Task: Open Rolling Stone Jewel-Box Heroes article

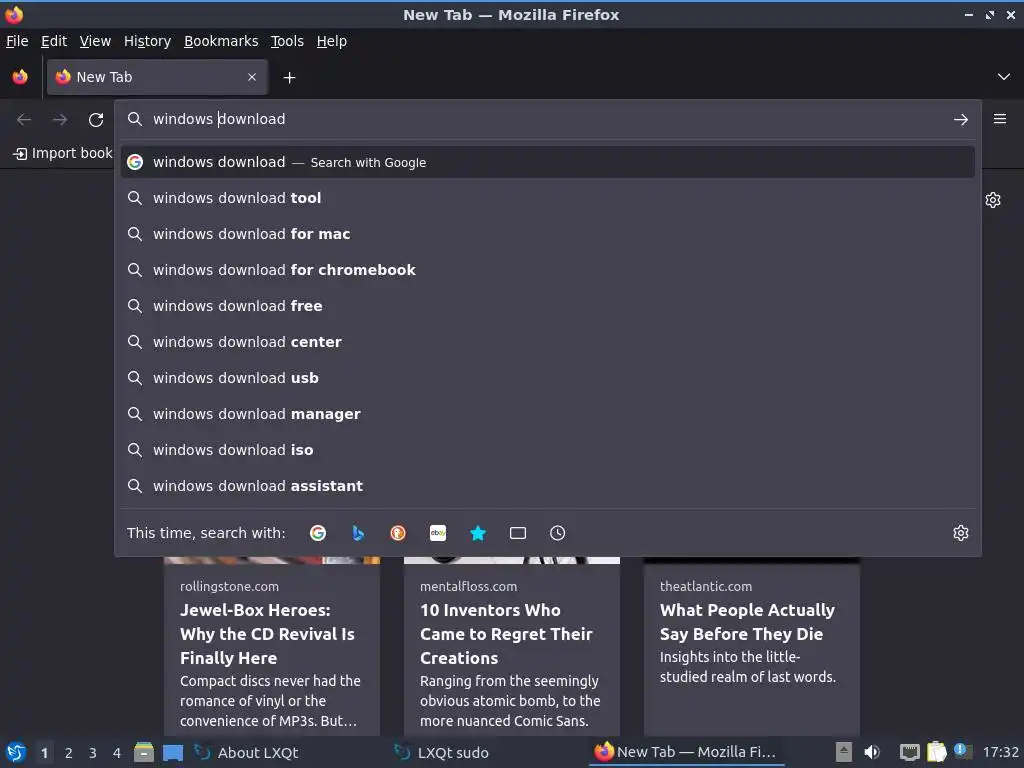Action: point(272,647)
